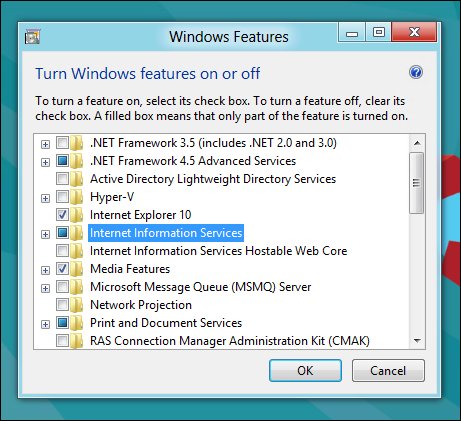Expand the .NET Framework 4.5 Advanced Services node
Image resolution: width=461 pixels, height=421 pixels.
click(x=45, y=162)
